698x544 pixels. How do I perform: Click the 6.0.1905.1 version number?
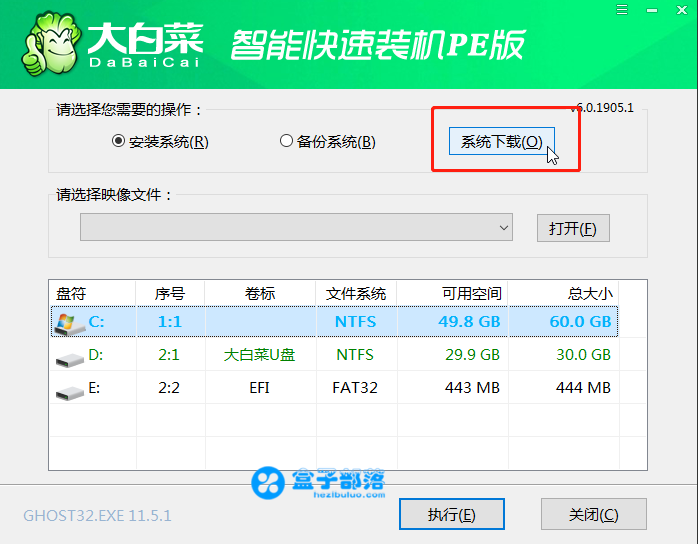point(603,108)
